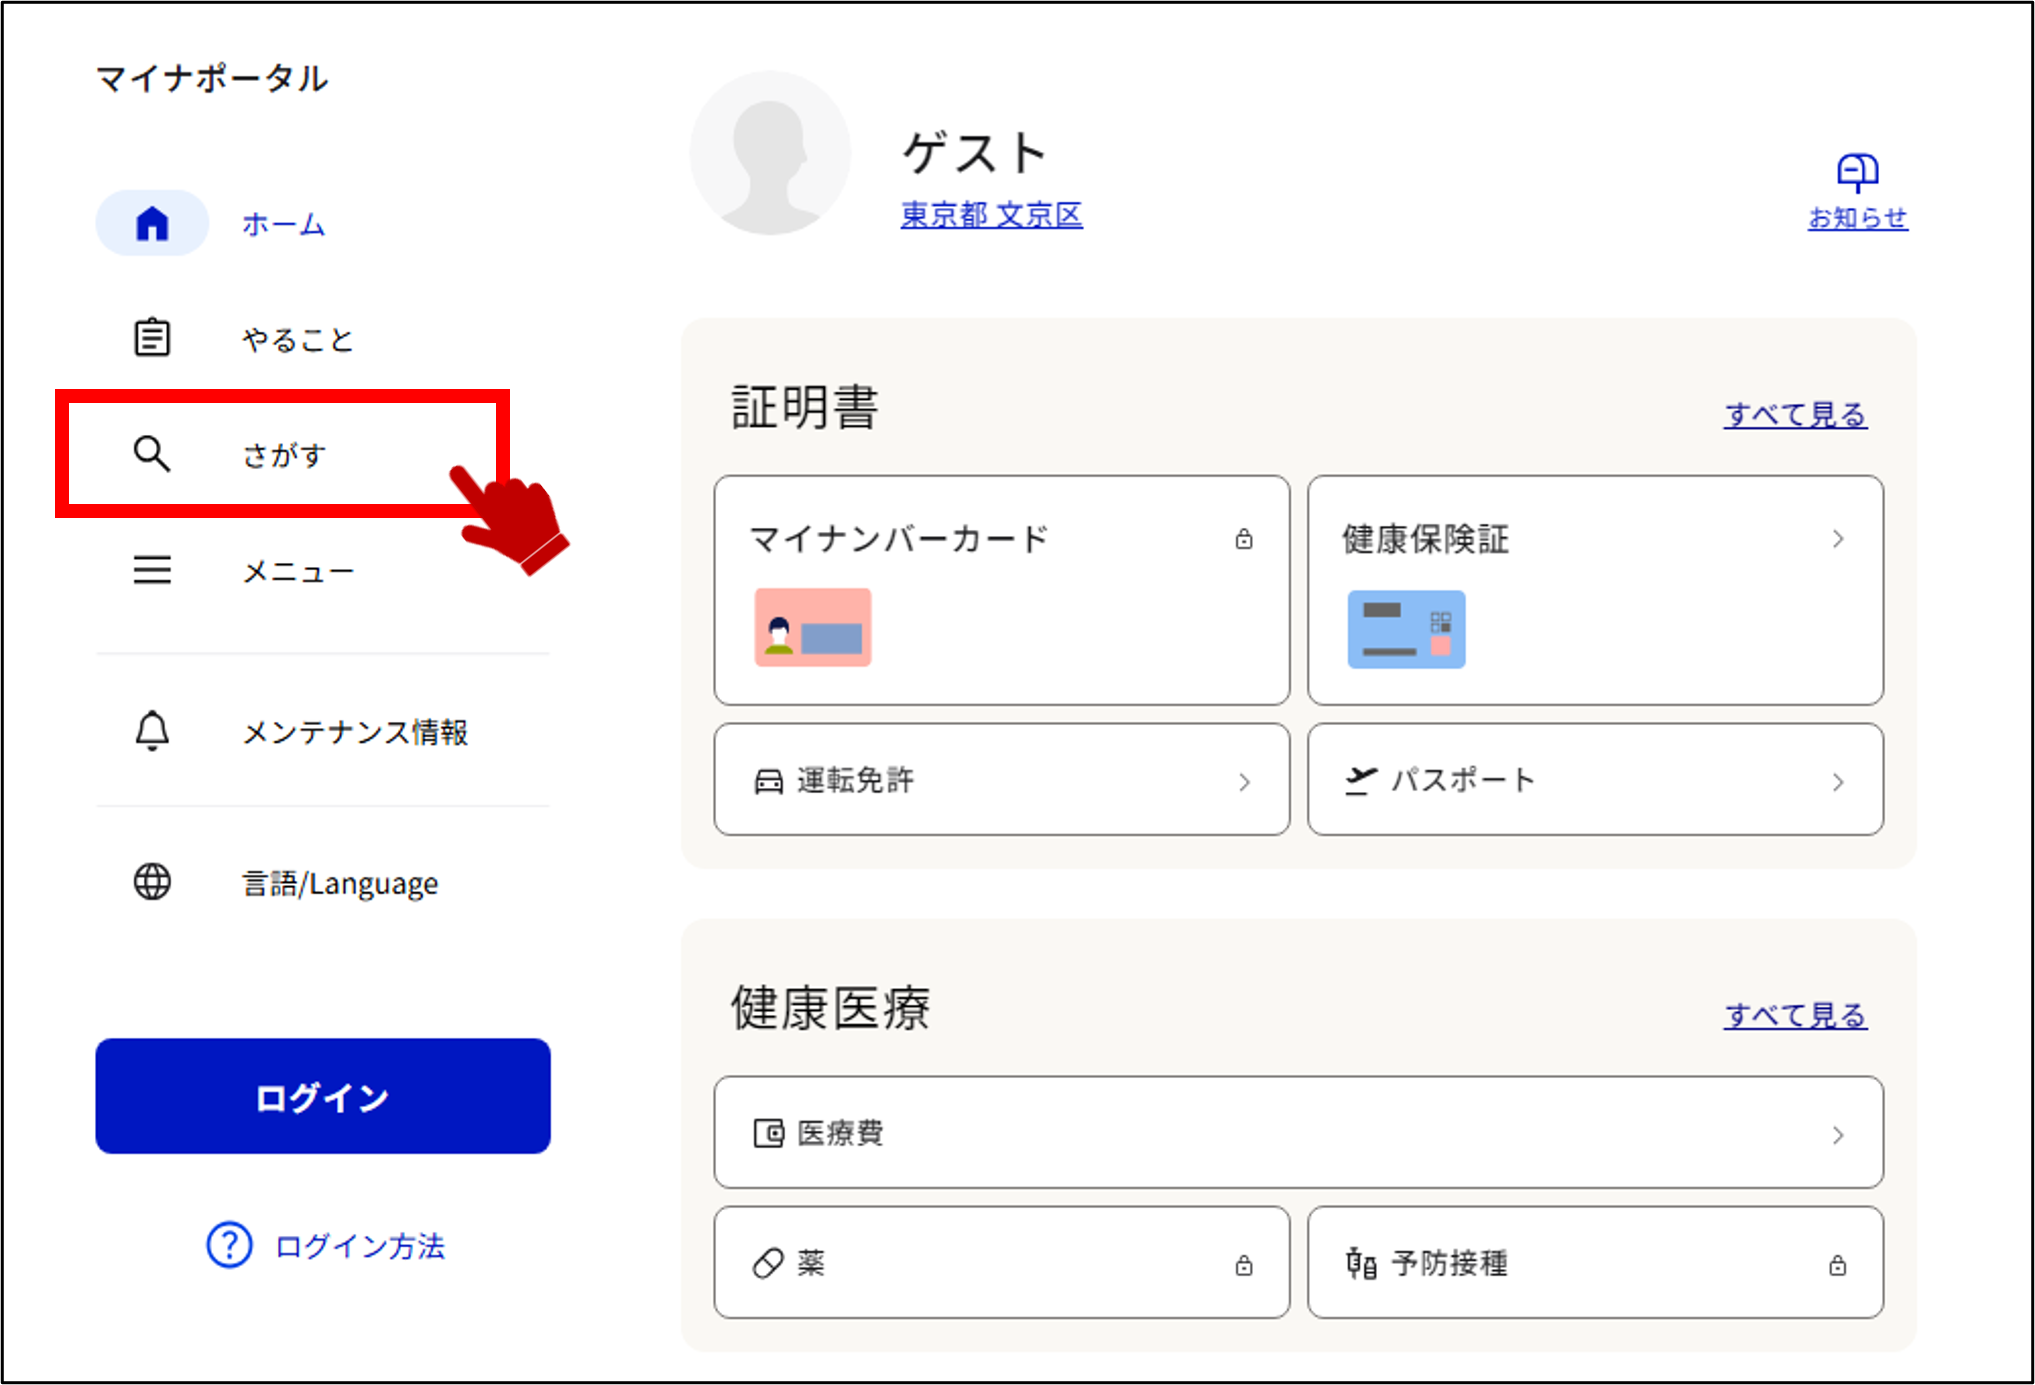Click the lock icon on 薬 row
The image size is (2035, 1385).
[1244, 1266]
